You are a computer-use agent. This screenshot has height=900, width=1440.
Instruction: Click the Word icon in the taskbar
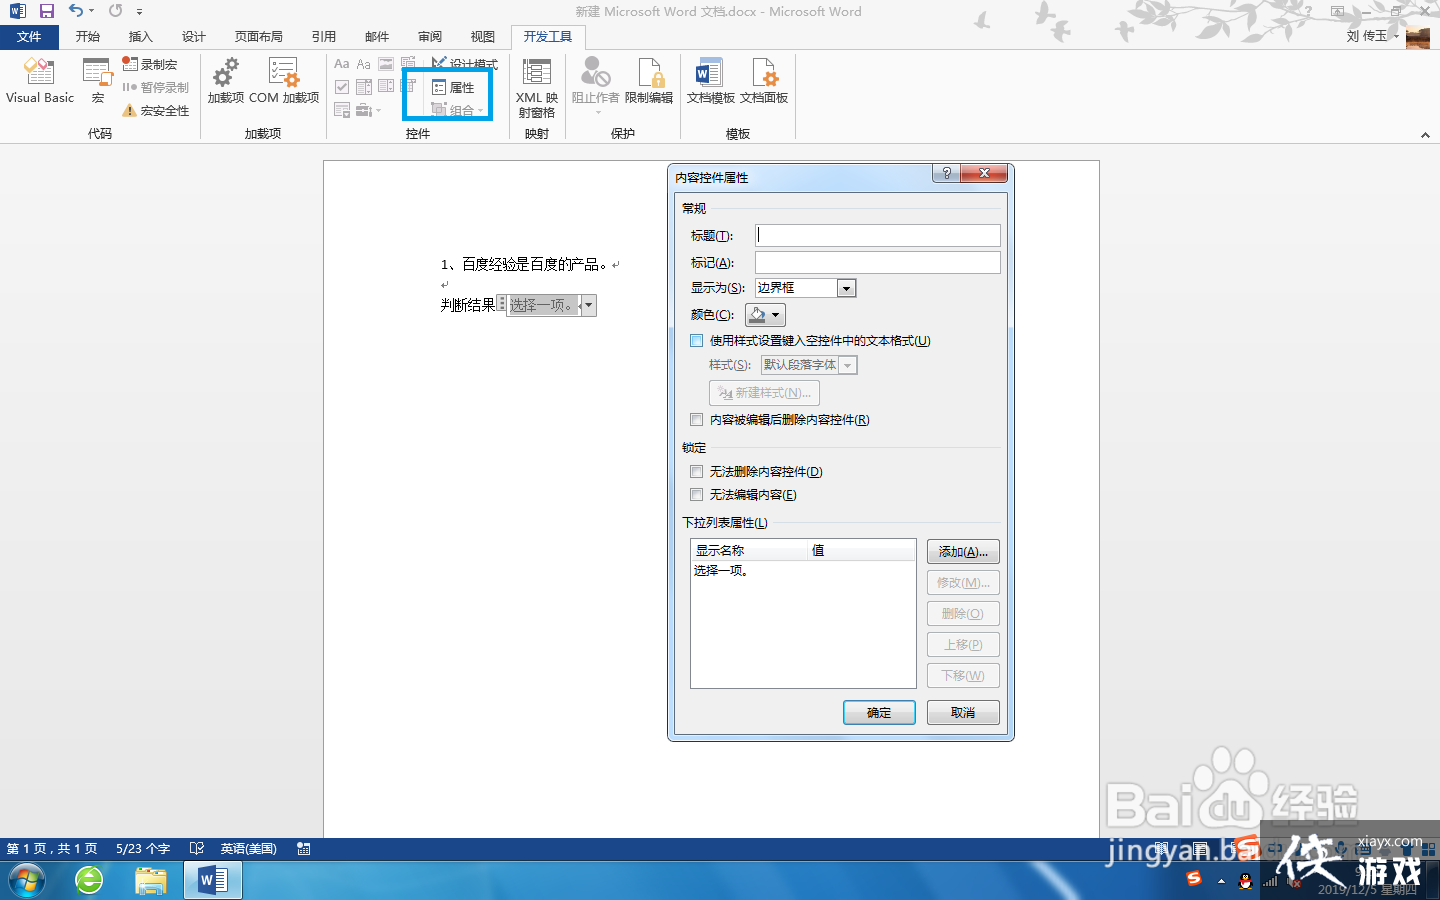coord(213,881)
